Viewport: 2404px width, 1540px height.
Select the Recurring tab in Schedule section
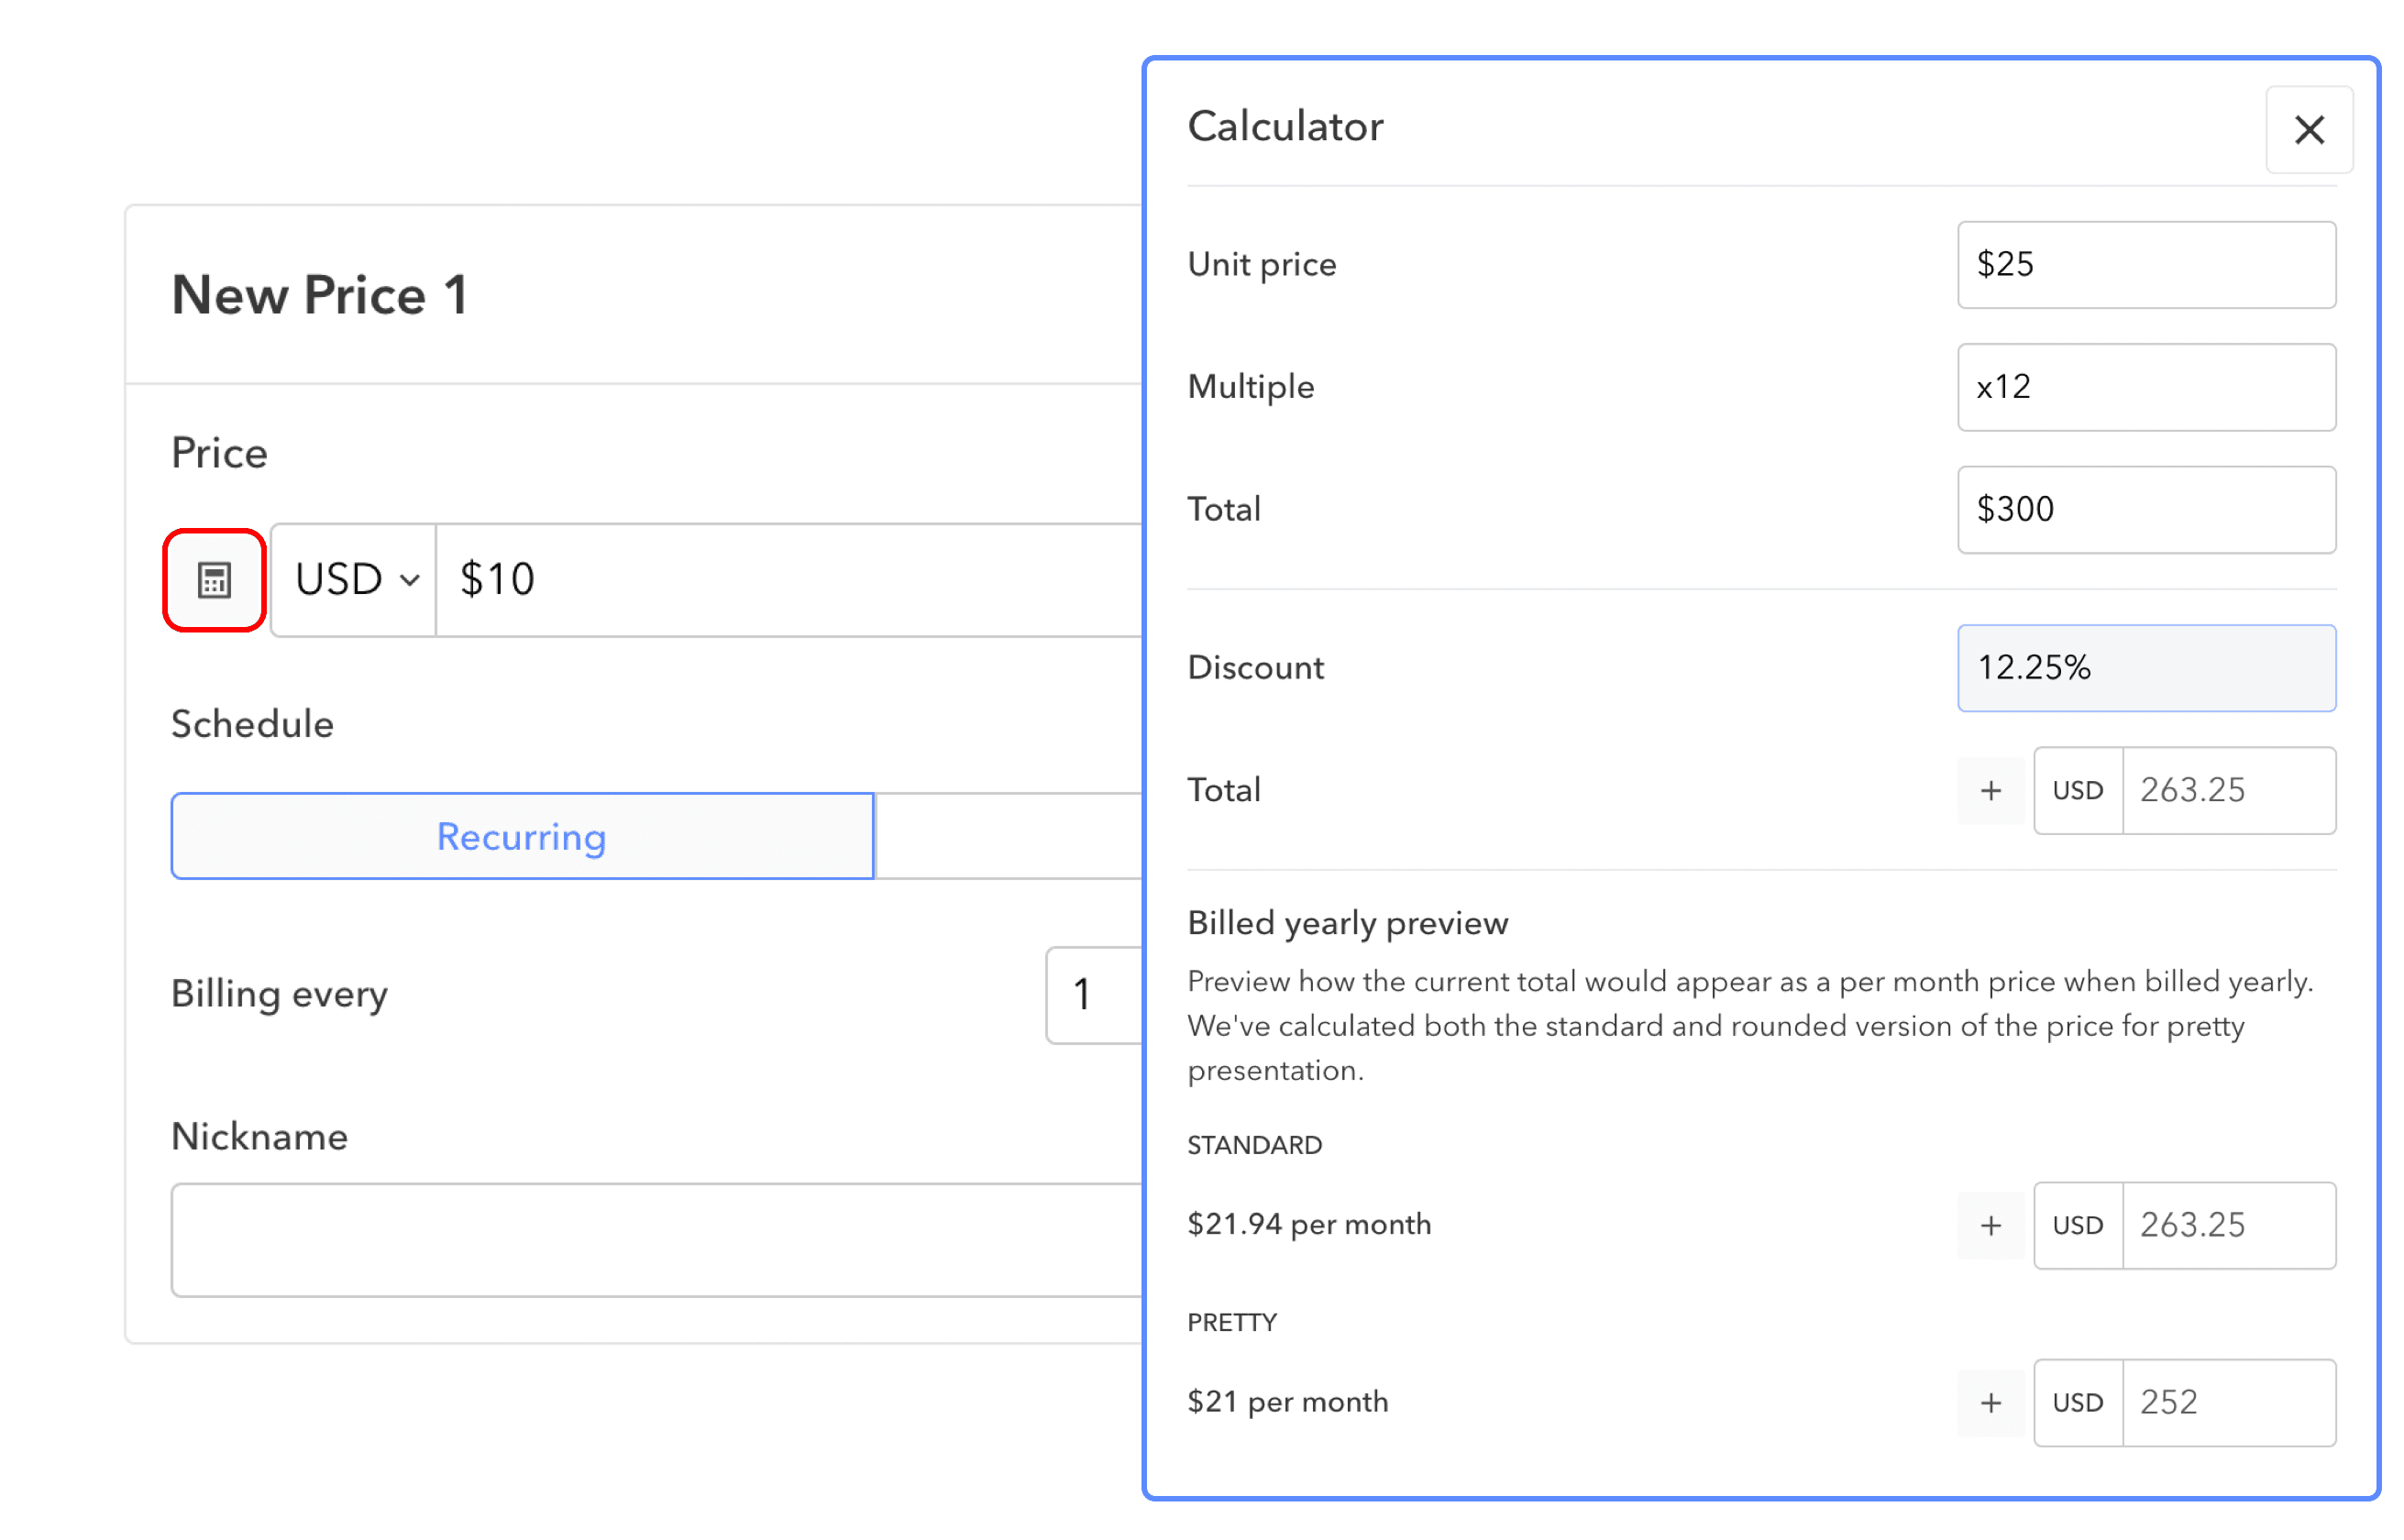523,834
